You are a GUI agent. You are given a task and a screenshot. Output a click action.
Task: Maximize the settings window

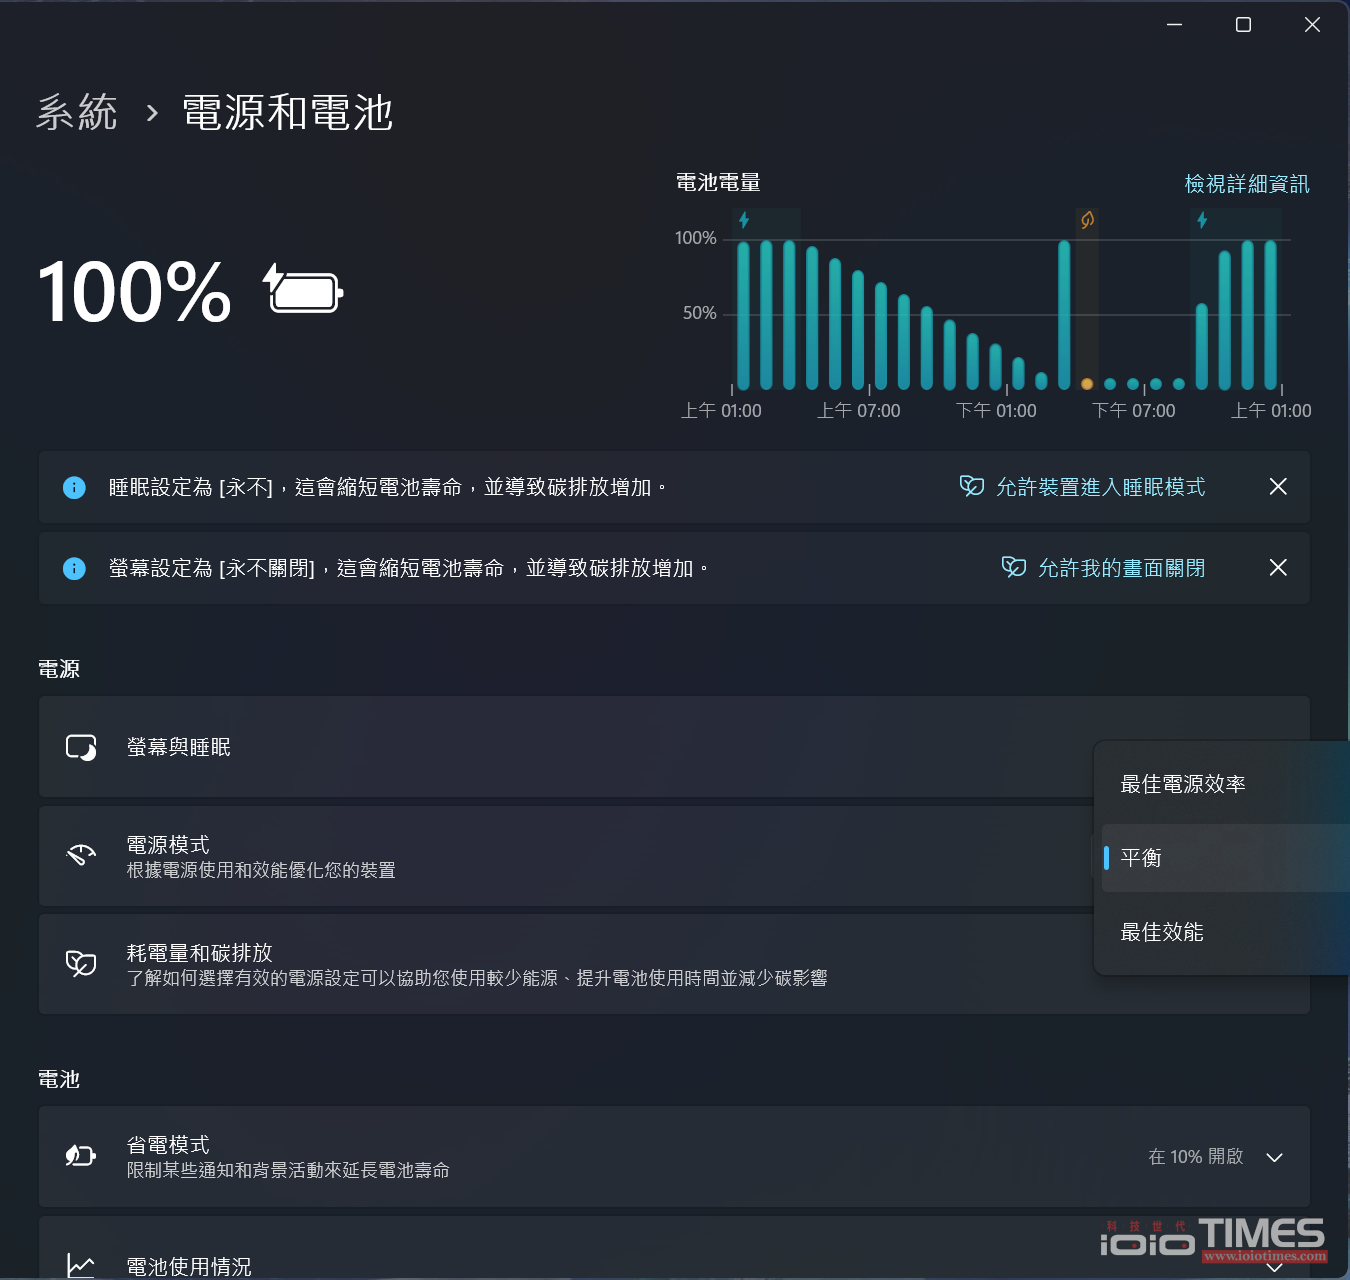pos(1243,24)
